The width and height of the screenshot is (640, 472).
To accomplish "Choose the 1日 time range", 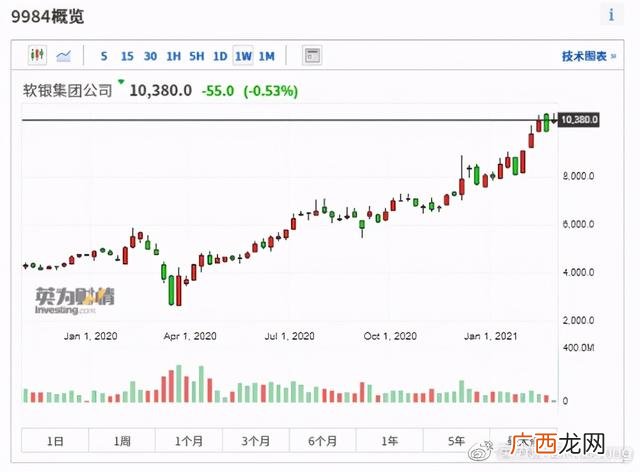I will pos(55,441).
